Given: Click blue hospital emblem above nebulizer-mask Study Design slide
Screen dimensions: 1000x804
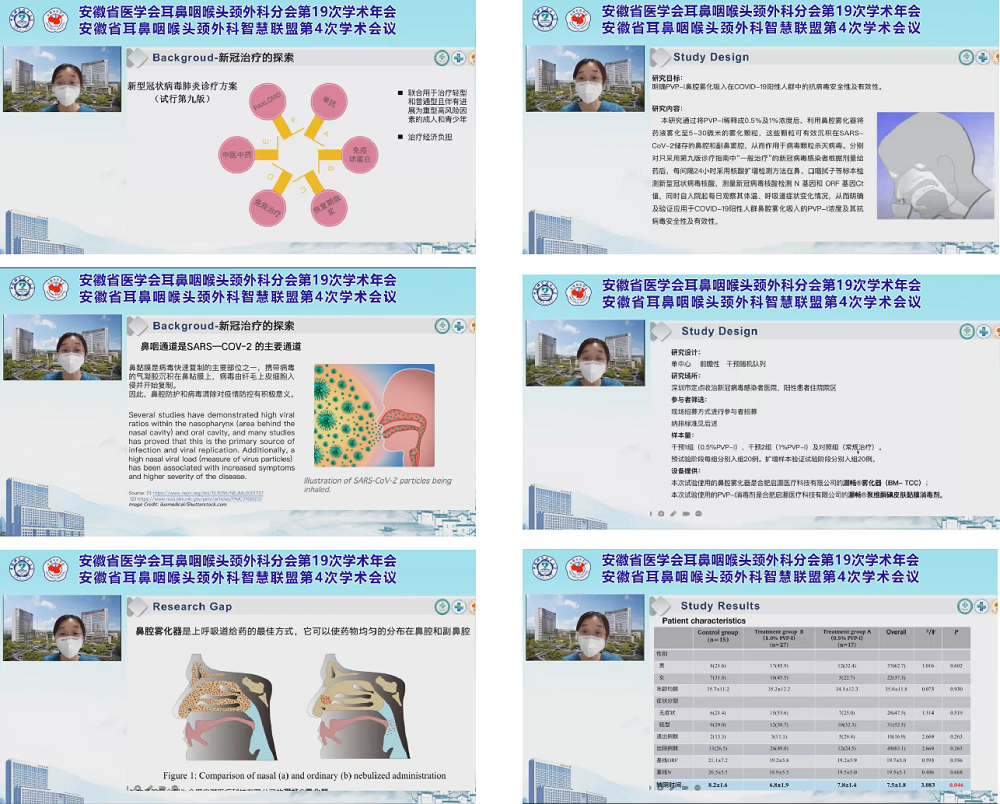Looking at the screenshot, I should 545,20.
